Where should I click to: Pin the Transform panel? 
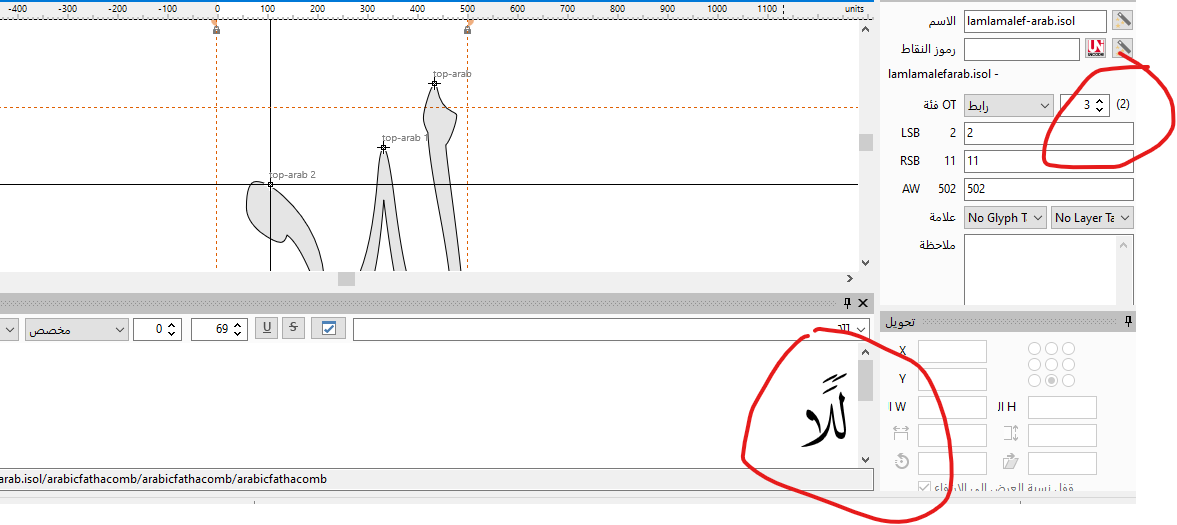coord(1128,322)
